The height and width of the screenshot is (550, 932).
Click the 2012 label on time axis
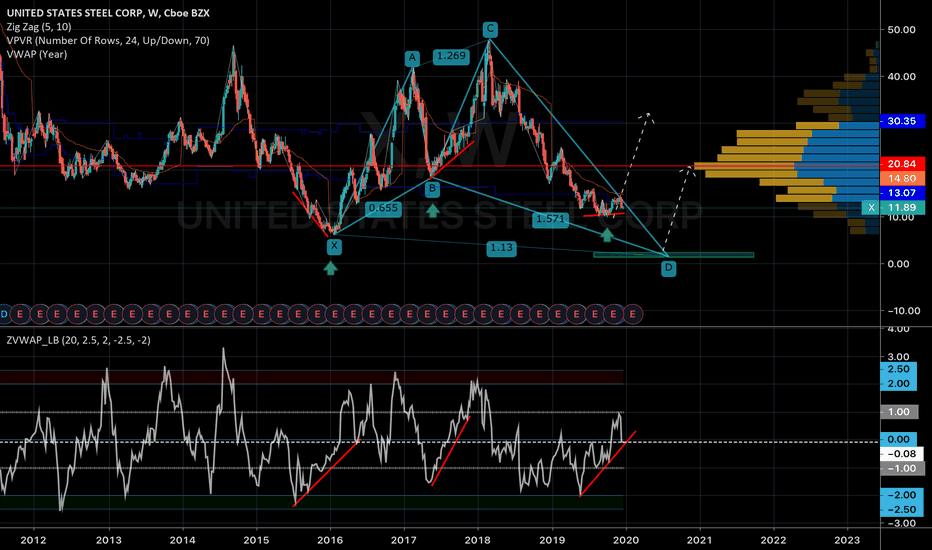(x=33, y=540)
